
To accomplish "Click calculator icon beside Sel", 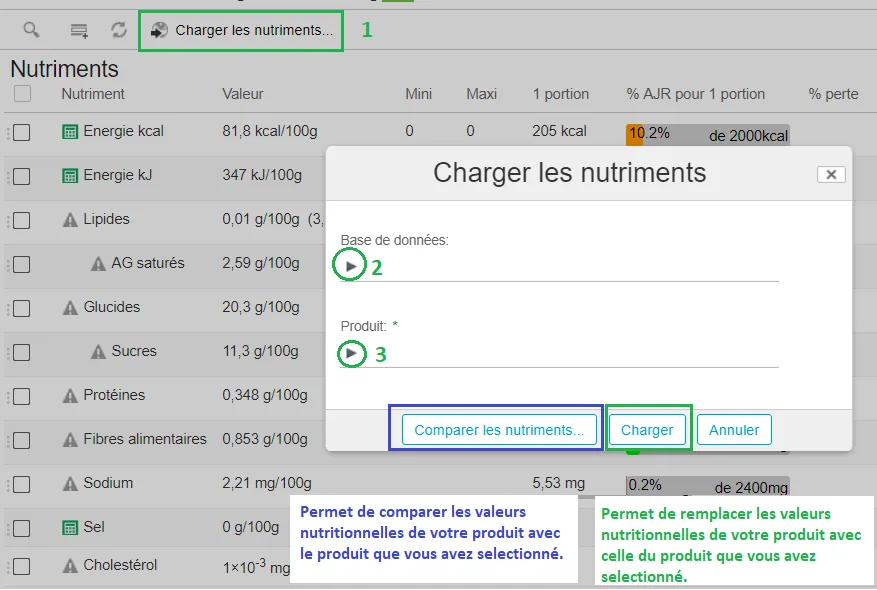I will coord(70,528).
